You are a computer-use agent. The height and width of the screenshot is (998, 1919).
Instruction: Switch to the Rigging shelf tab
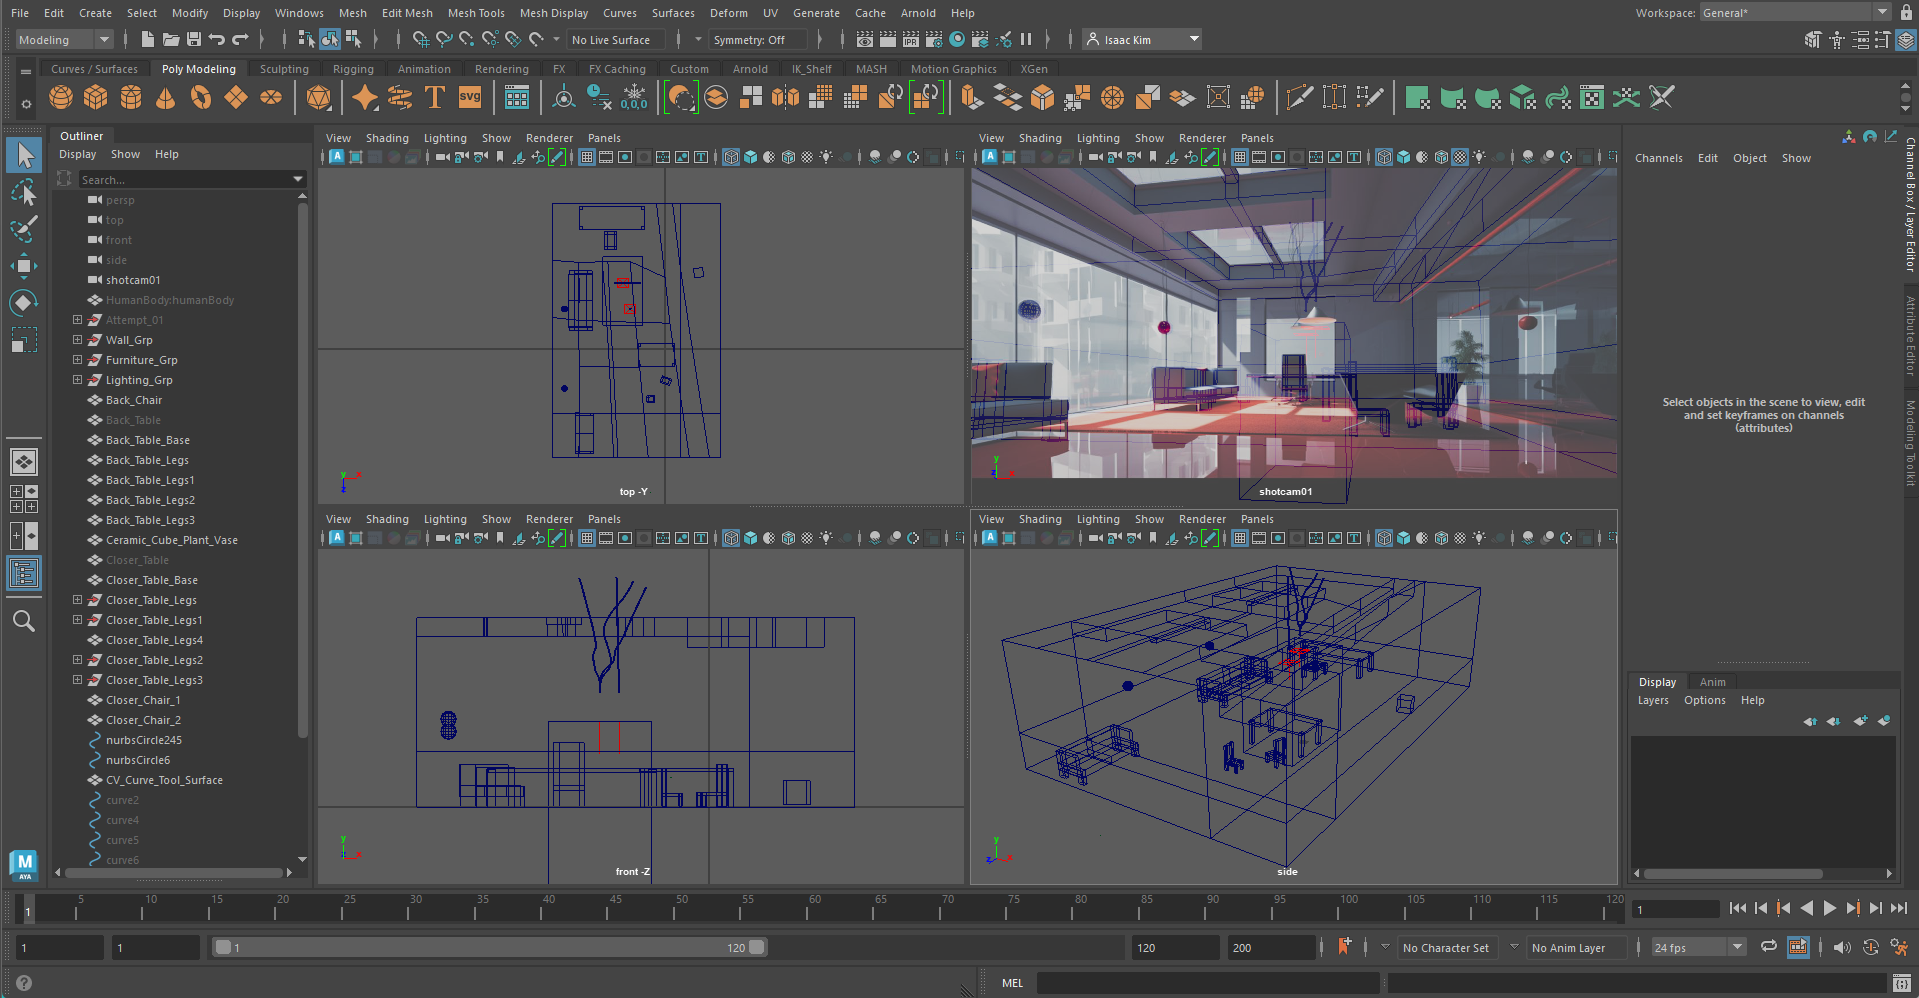(353, 69)
